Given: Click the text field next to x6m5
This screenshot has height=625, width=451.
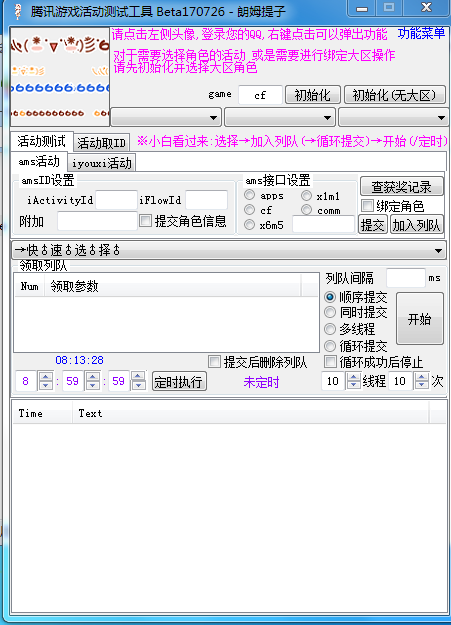Looking at the screenshot, I should [x=323, y=224].
